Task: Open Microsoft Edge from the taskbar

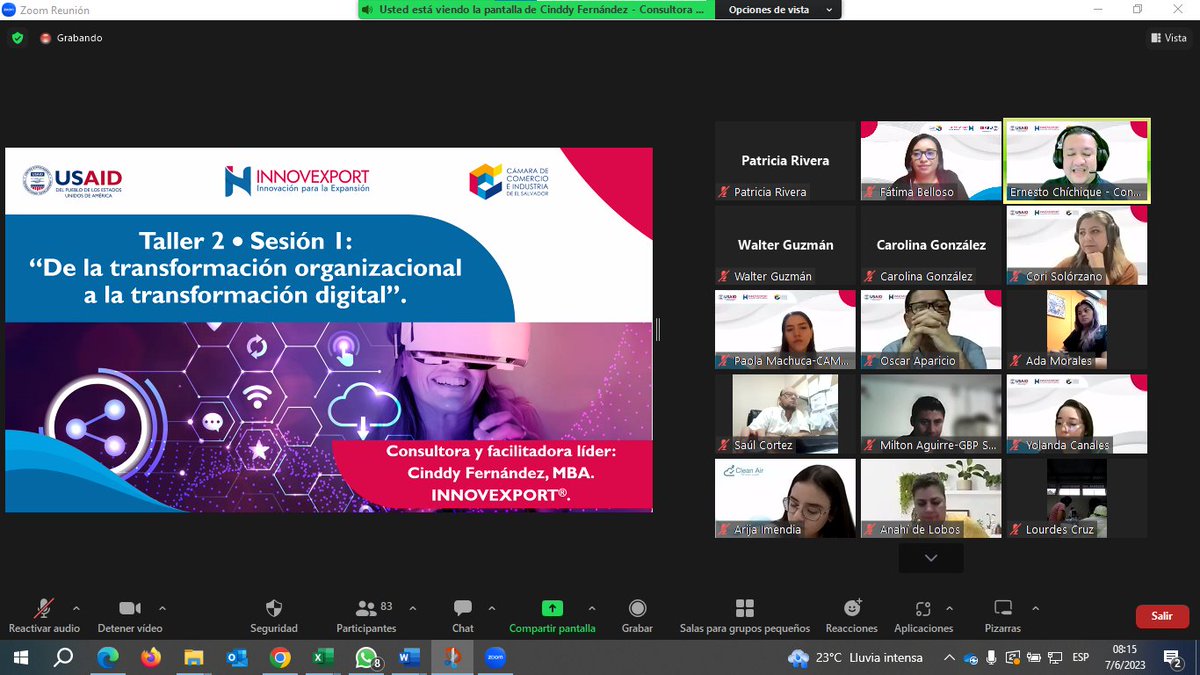Action: [107, 657]
